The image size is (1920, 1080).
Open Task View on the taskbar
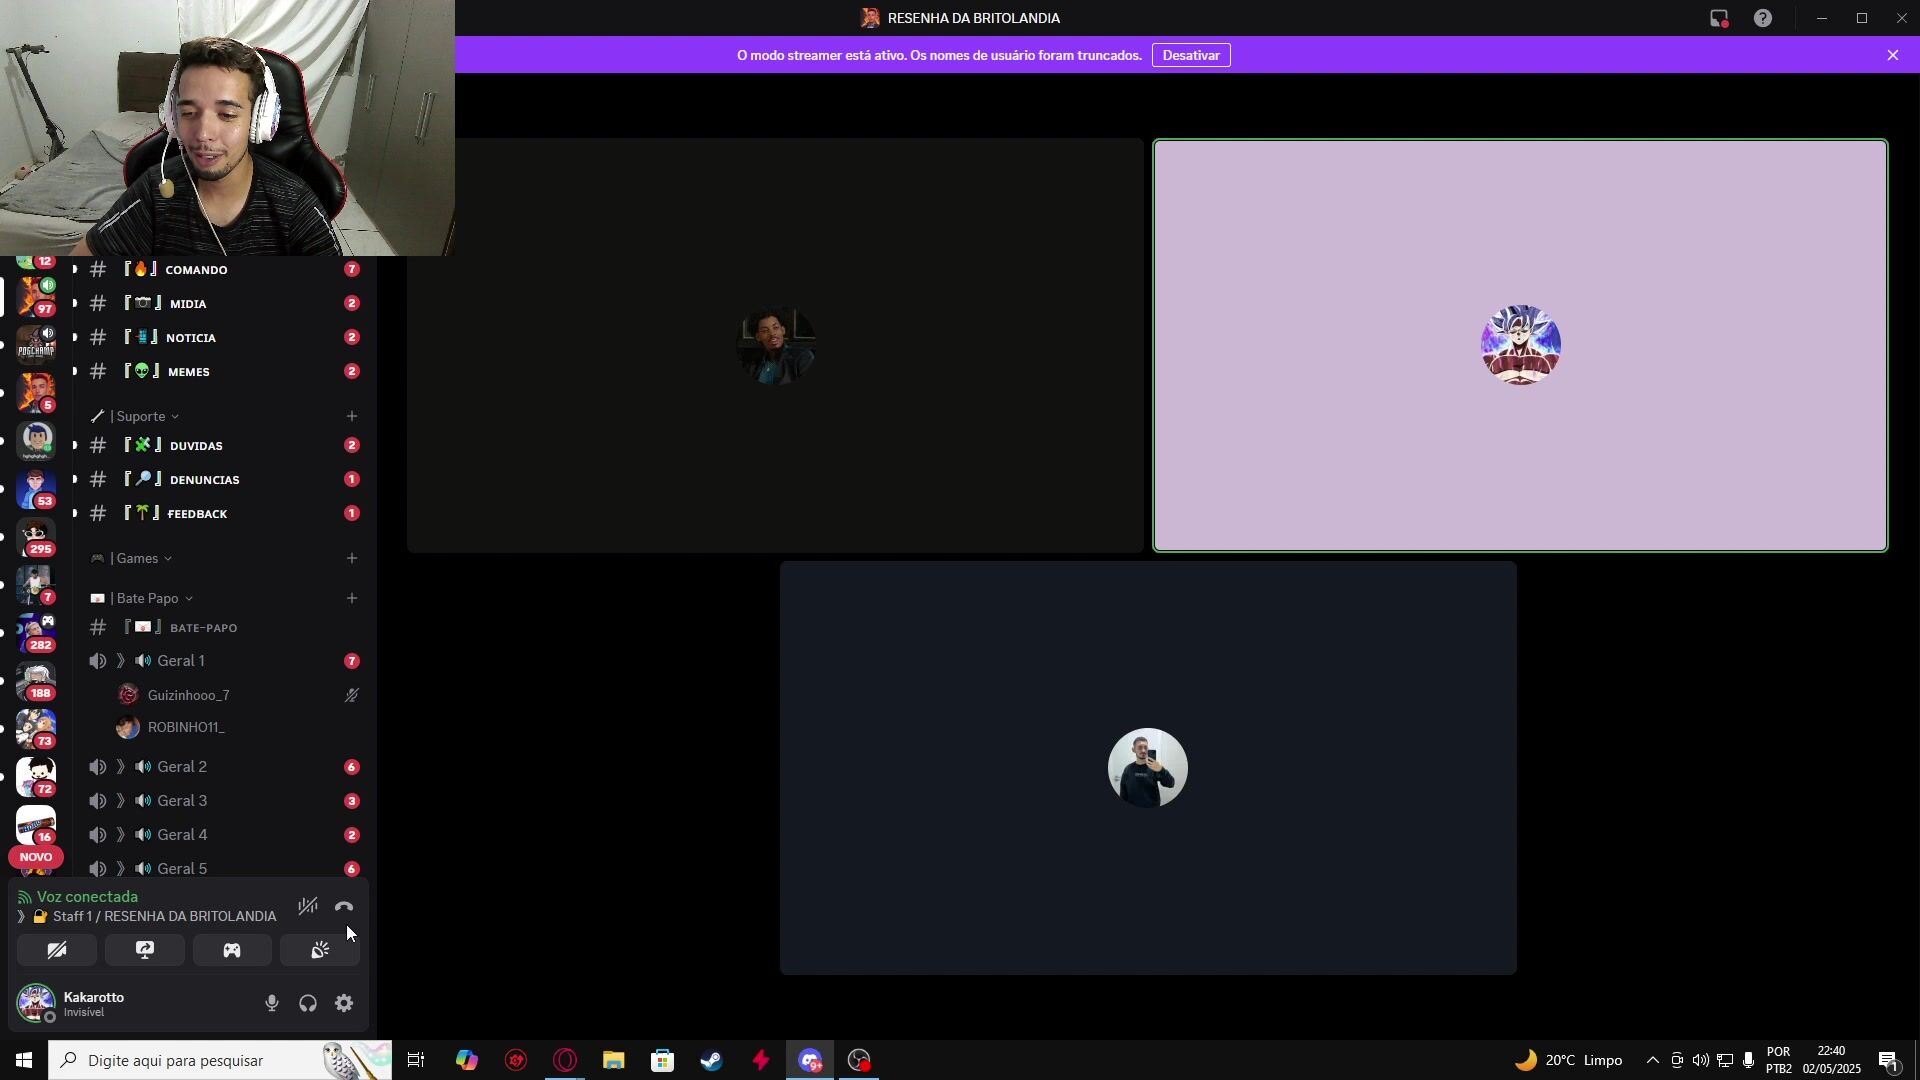point(416,1060)
